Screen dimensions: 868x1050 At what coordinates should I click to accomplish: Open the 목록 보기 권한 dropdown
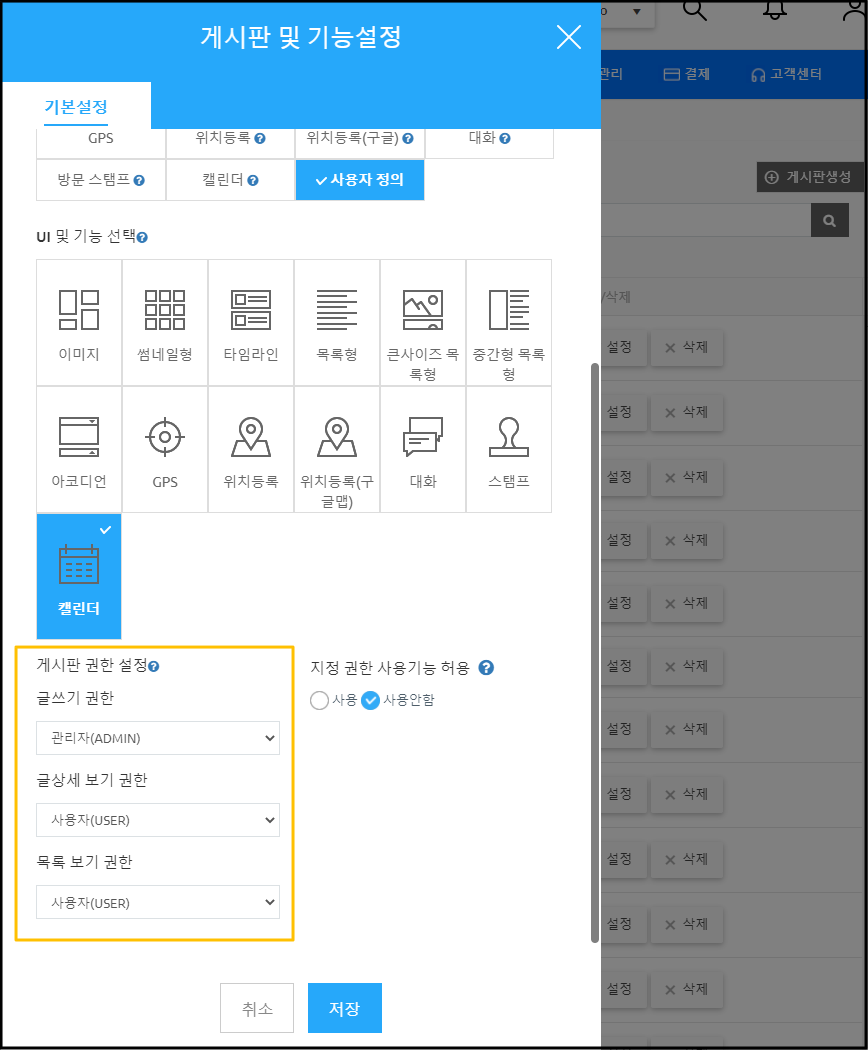coord(158,902)
